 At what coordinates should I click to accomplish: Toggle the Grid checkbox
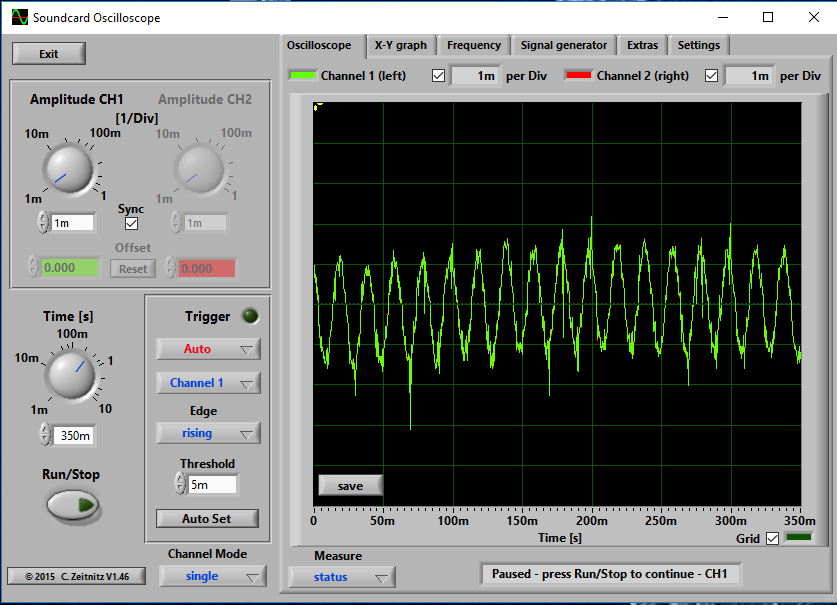[772, 538]
